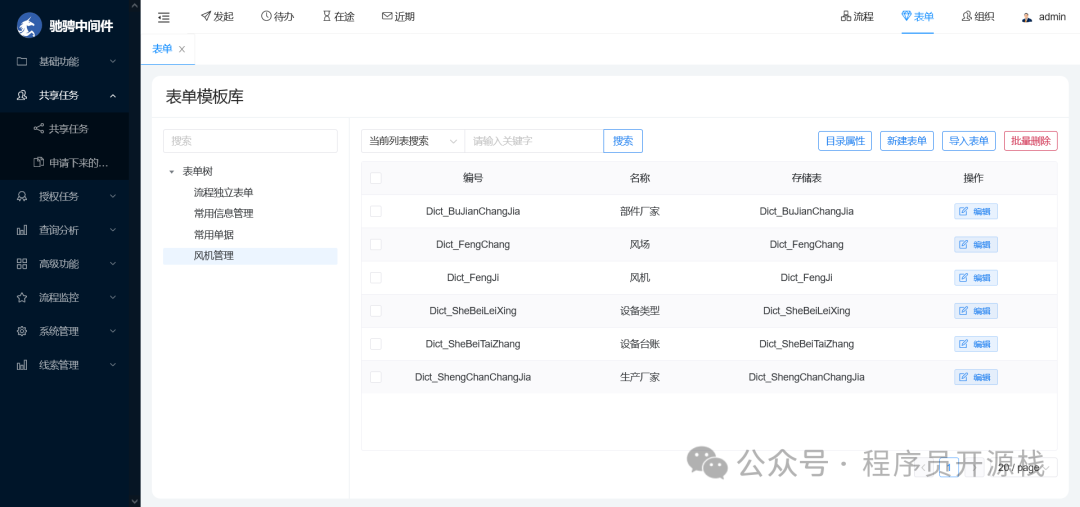Screen dimensions: 1080x507
Task: Expand the 流程监控 sidebar menu
Action: (x=65, y=298)
